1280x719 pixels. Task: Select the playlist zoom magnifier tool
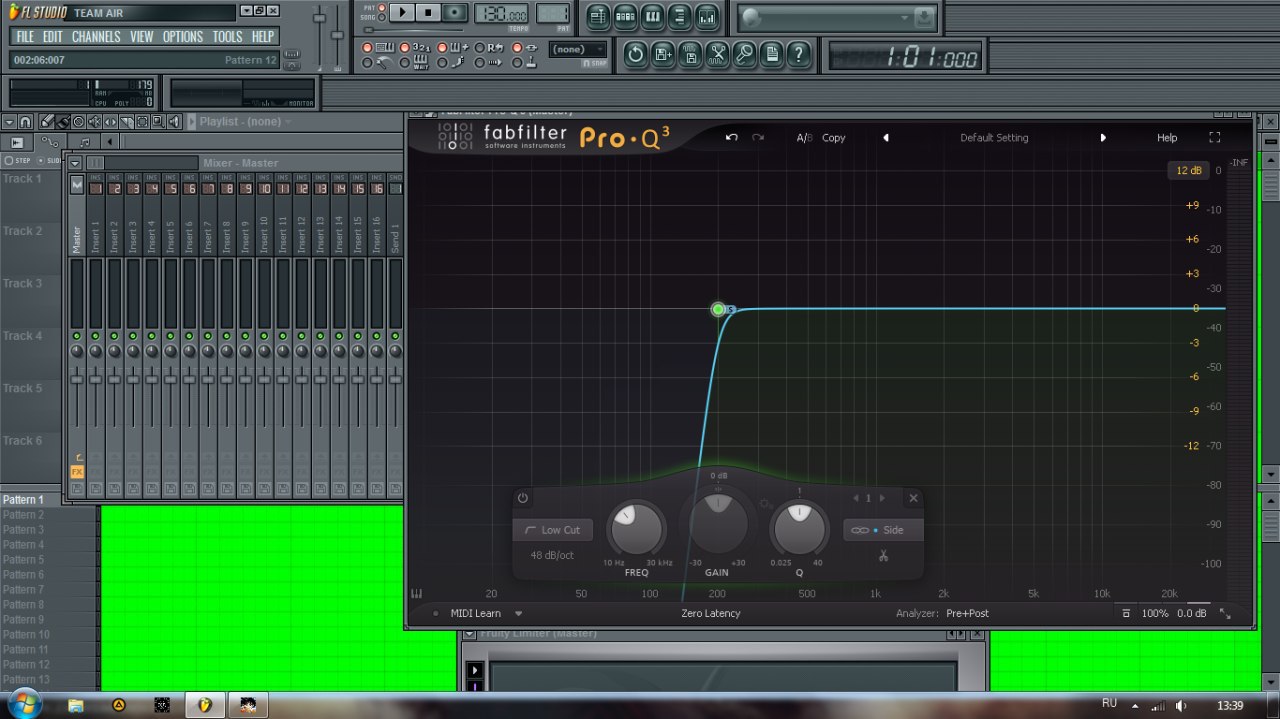pos(157,122)
